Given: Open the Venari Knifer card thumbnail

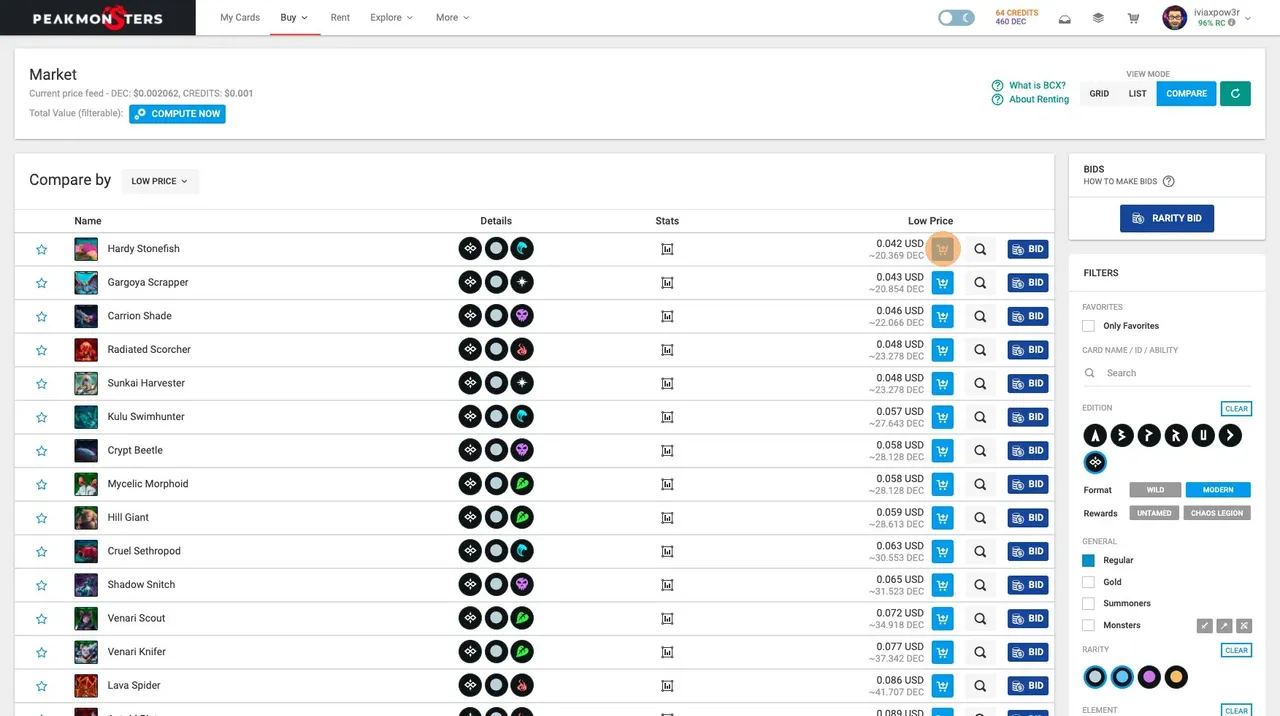Looking at the screenshot, I should (86, 652).
